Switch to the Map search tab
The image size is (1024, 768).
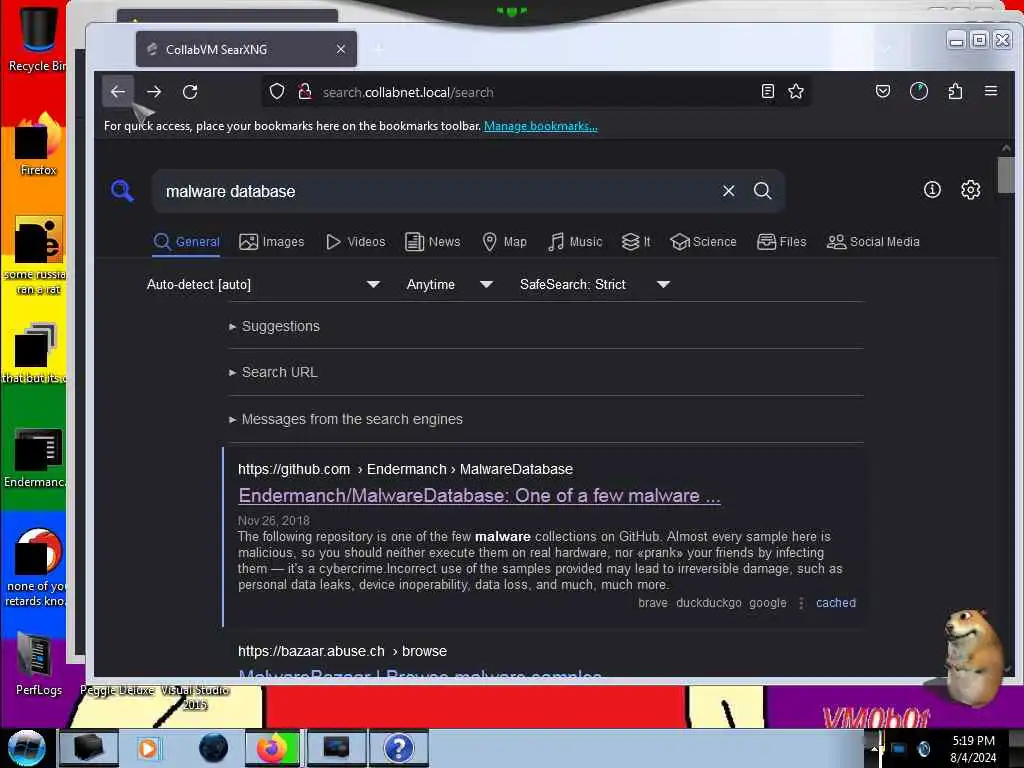tap(504, 242)
